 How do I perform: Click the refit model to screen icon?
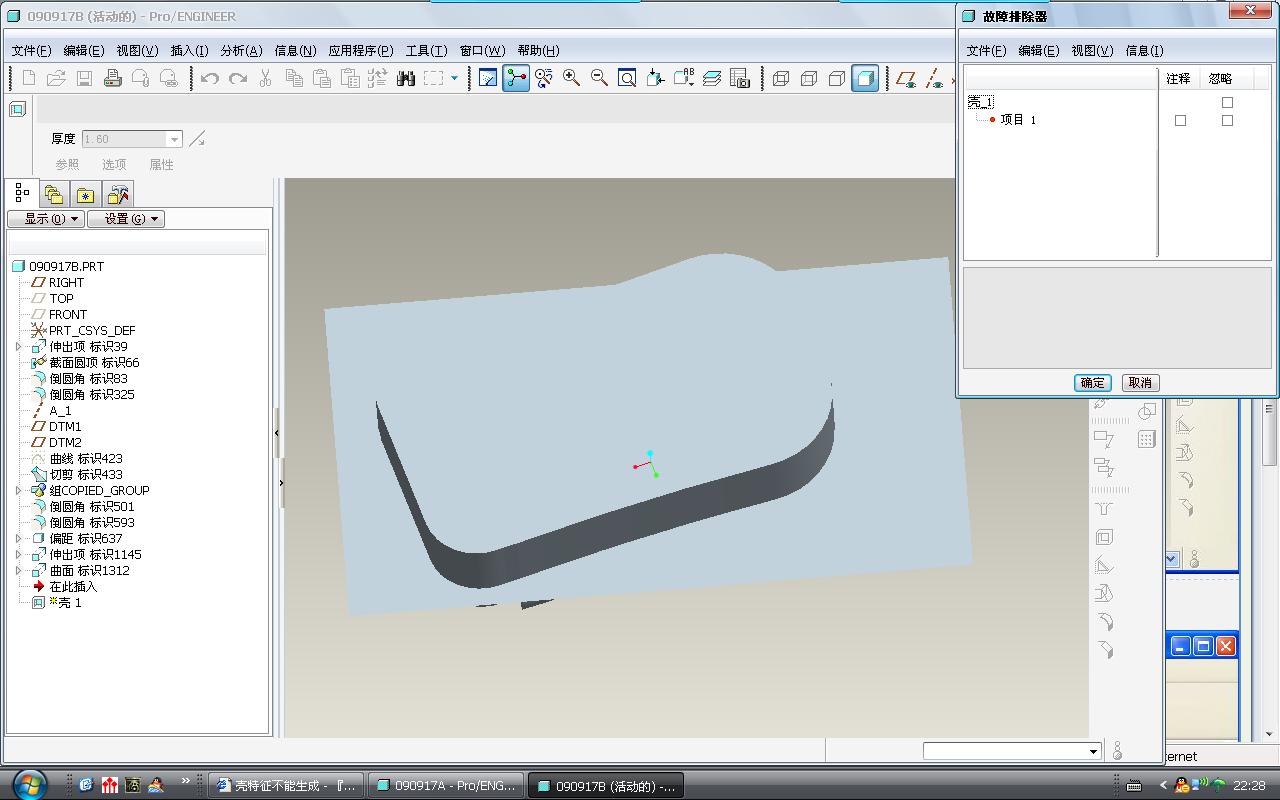pos(628,78)
